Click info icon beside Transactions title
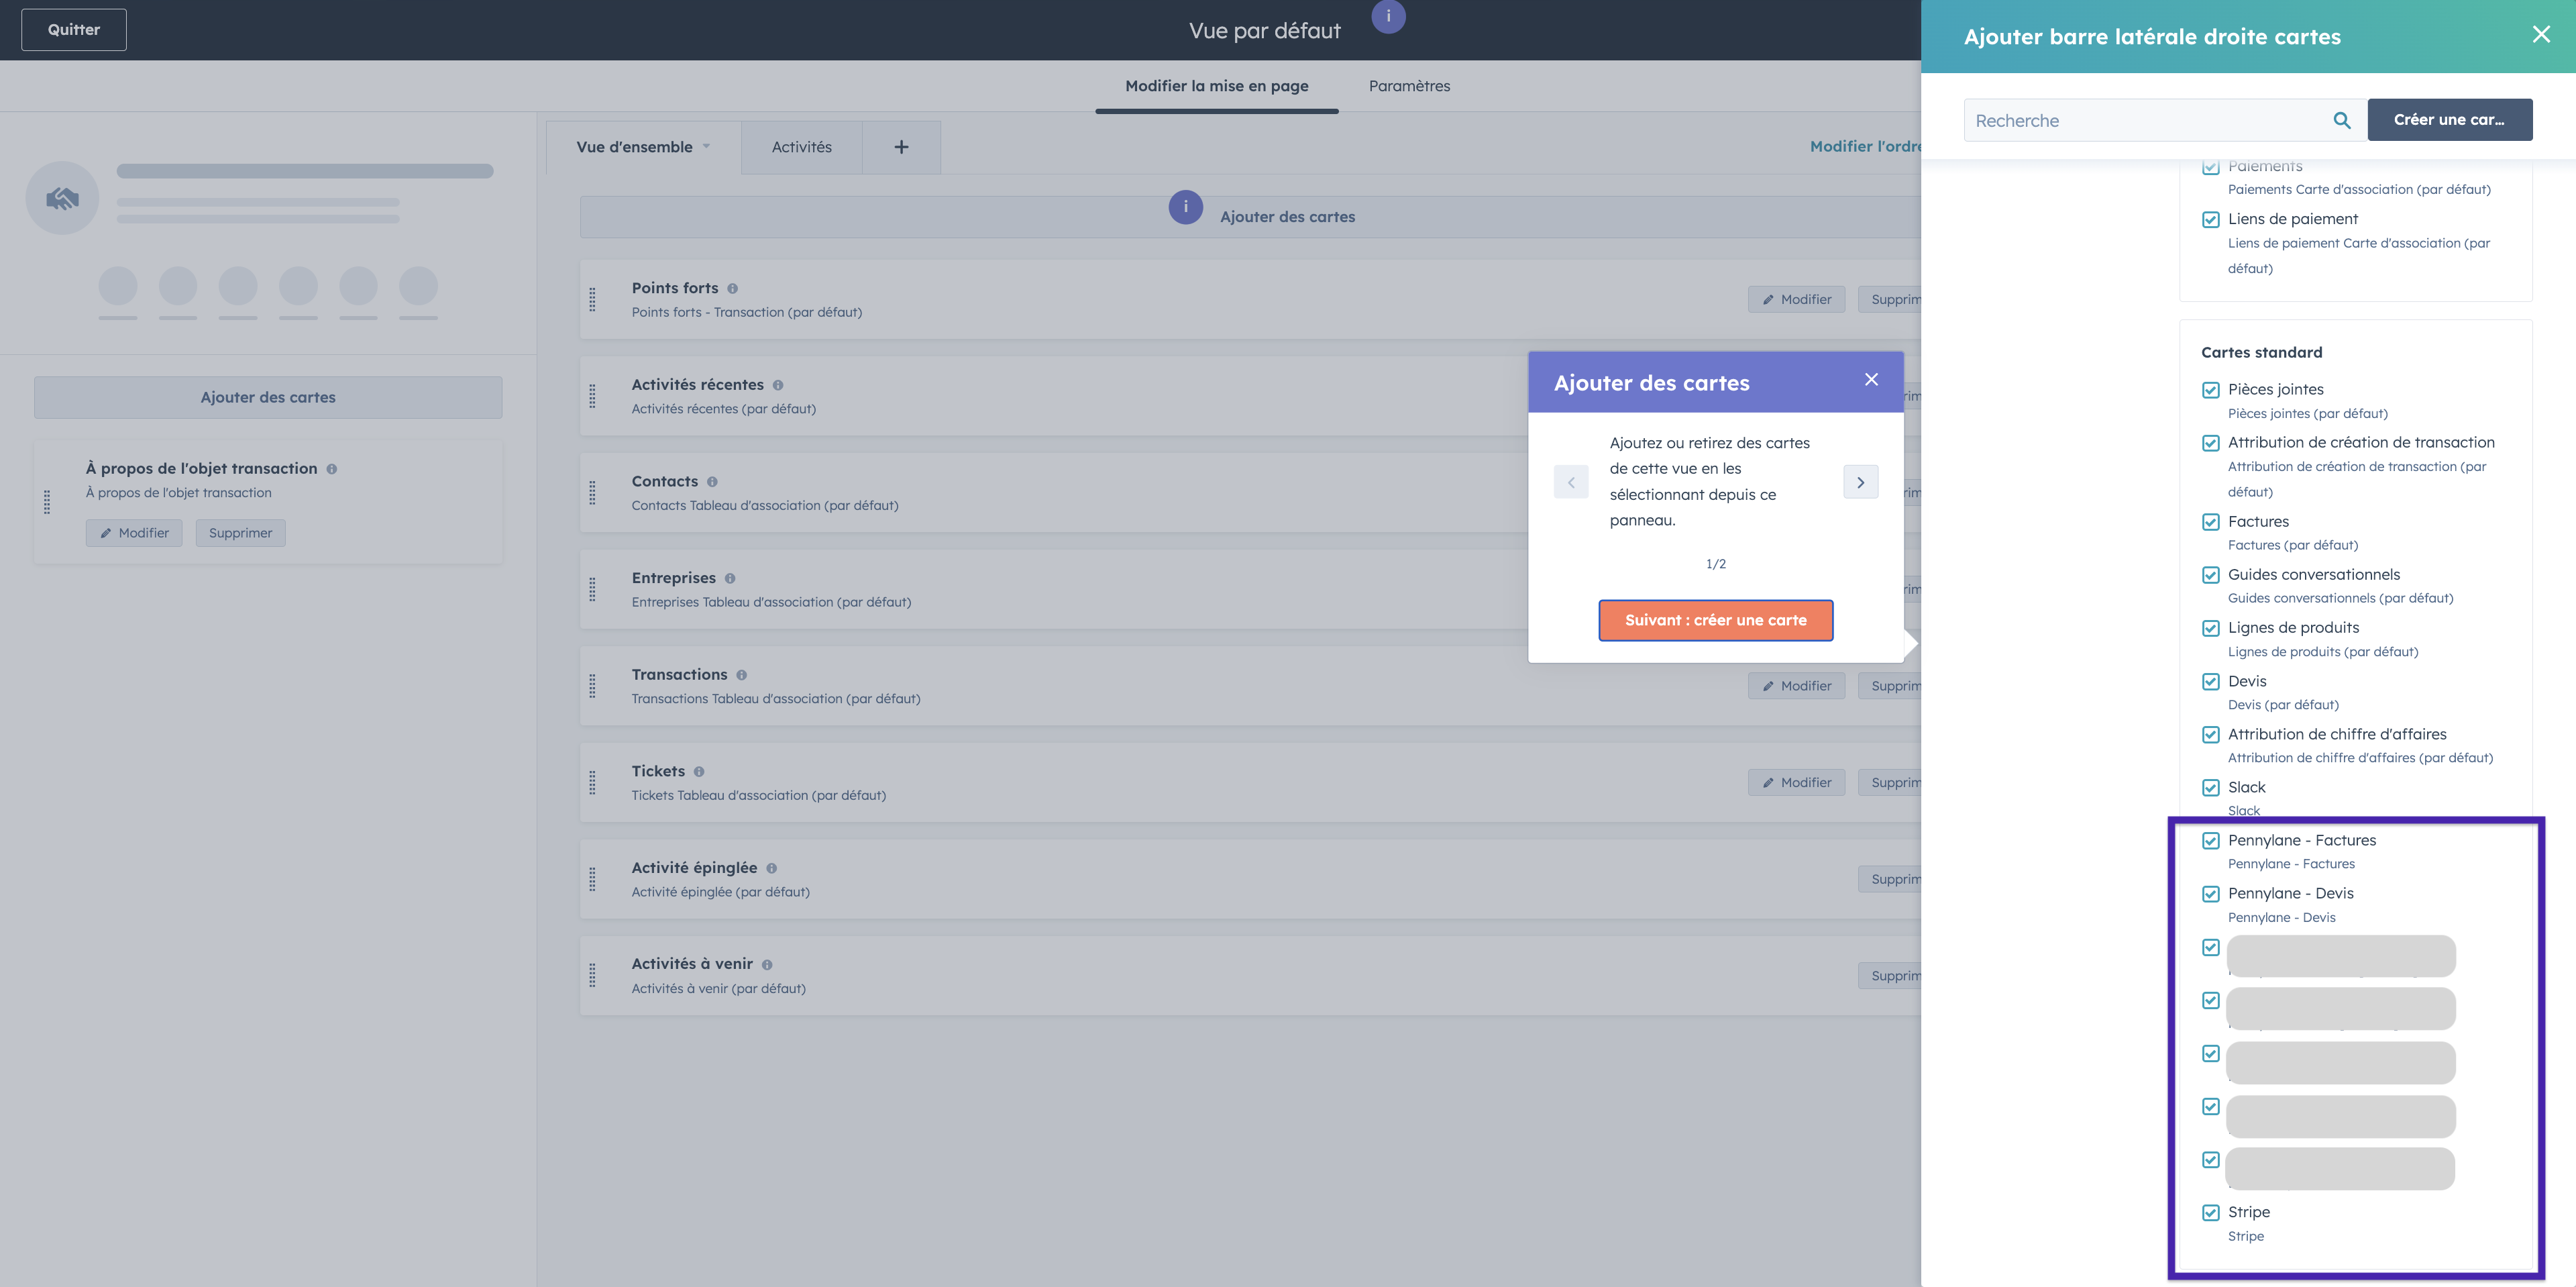Image resolution: width=2576 pixels, height=1287 pixels. [741, 675]
